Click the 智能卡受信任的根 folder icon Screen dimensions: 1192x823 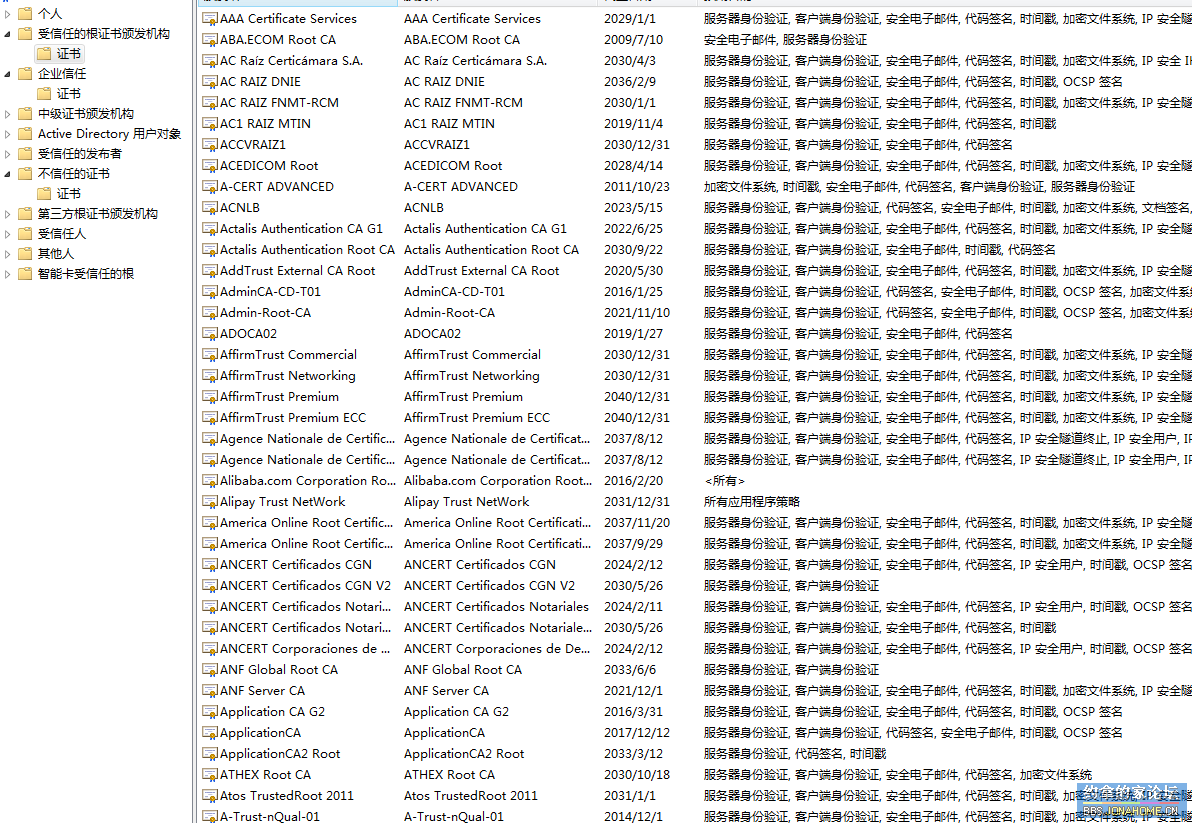point(25,274)
